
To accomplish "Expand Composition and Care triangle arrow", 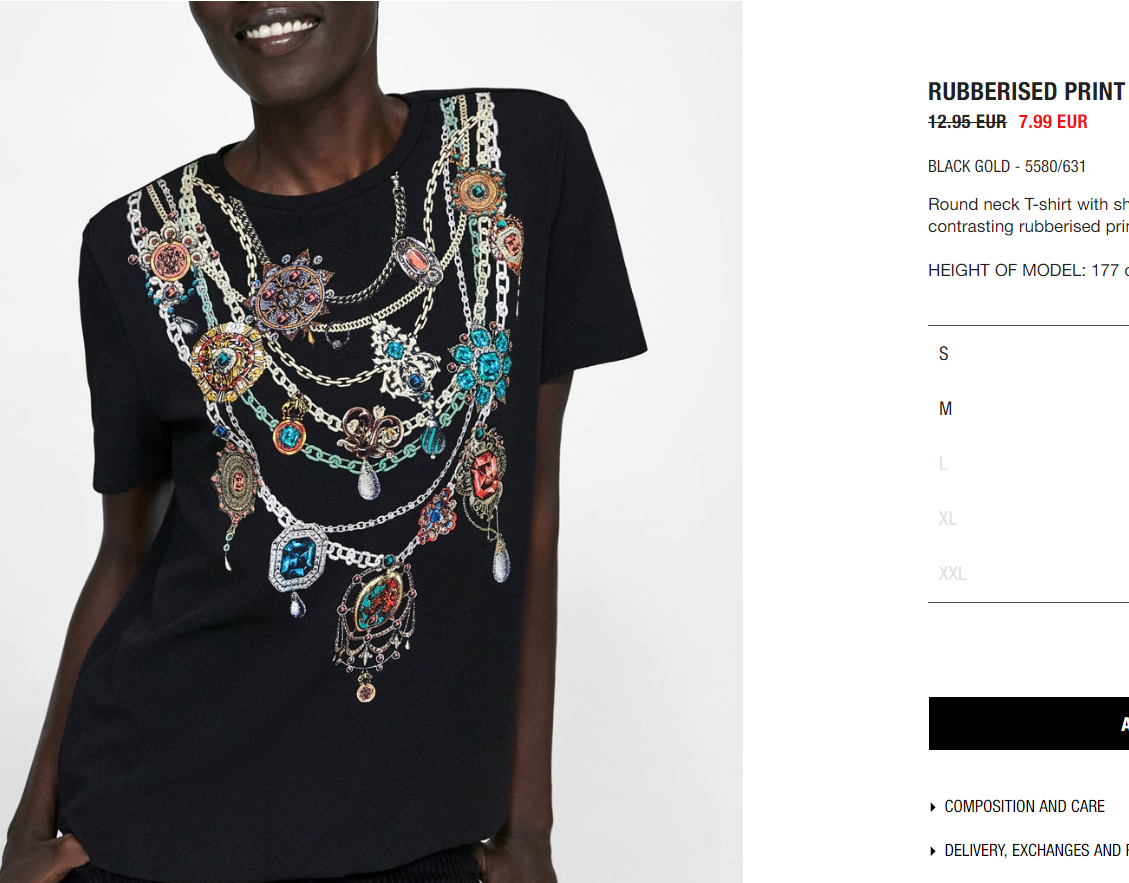I will (933, 807).
